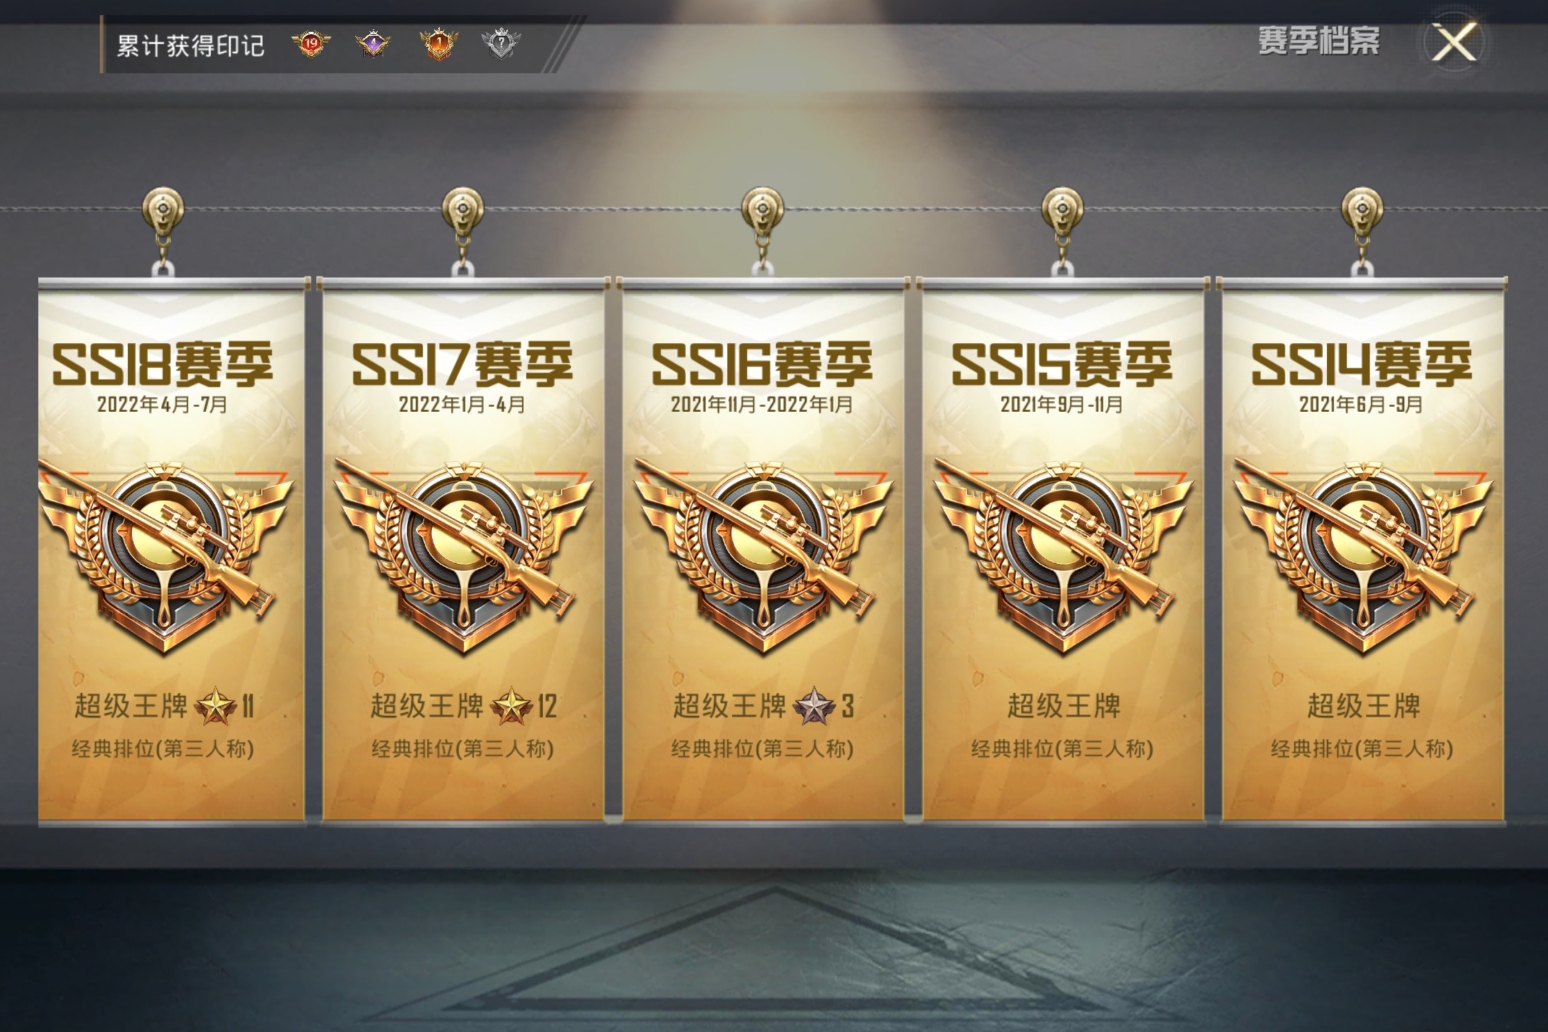The image size is (1548, 1032).
Task: Click the SS14 rifle rank emblem
Action: 1362,555
